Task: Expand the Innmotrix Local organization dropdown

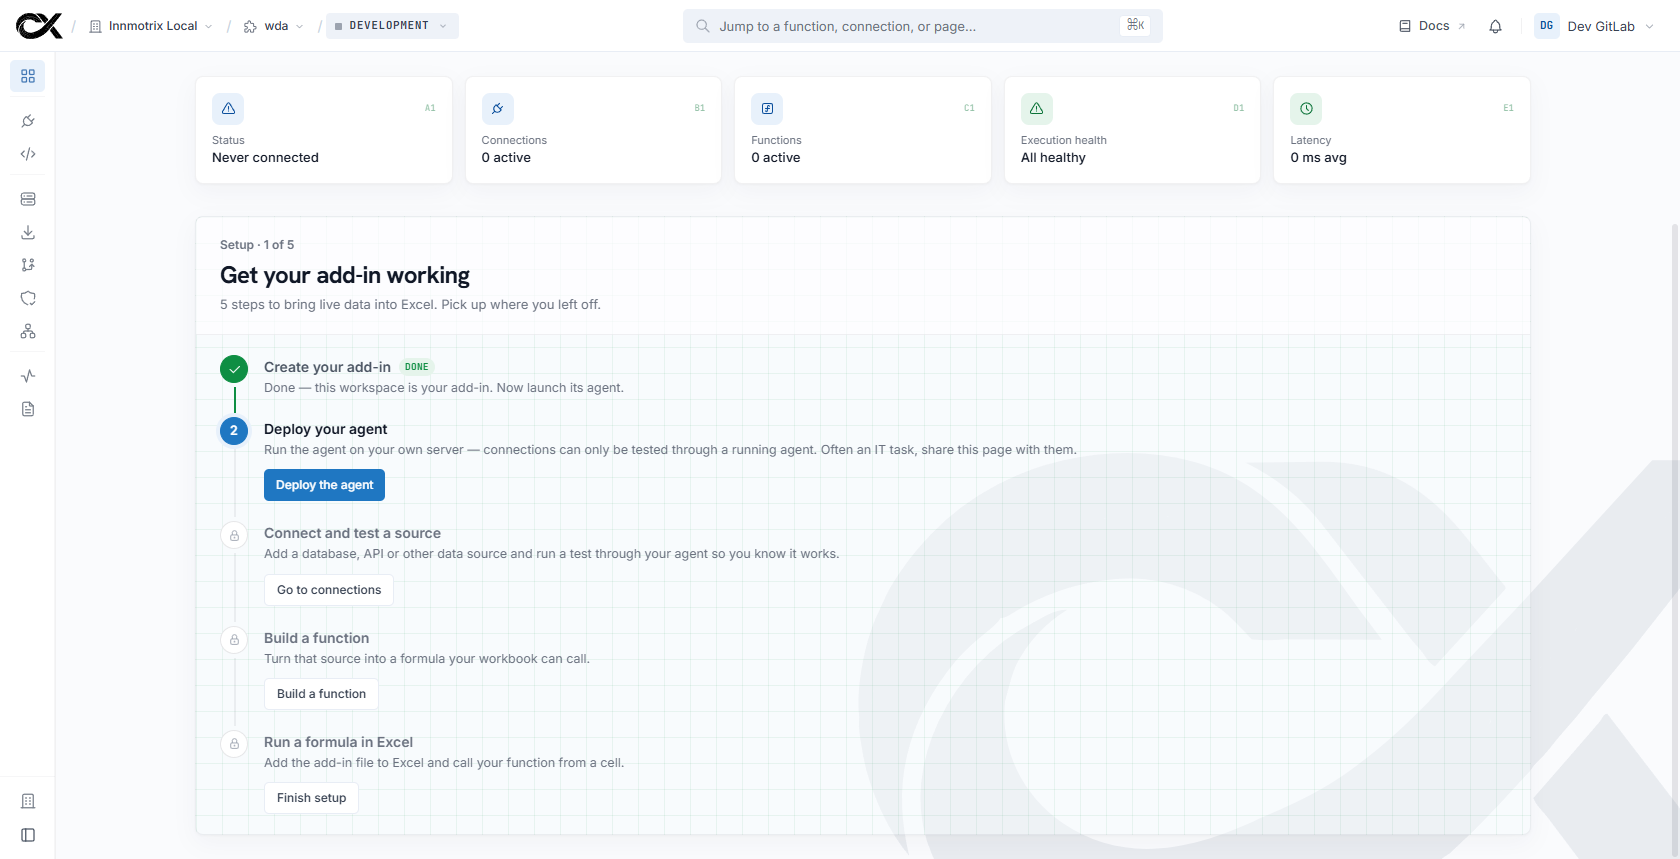Action: click(x=151, y=26)
